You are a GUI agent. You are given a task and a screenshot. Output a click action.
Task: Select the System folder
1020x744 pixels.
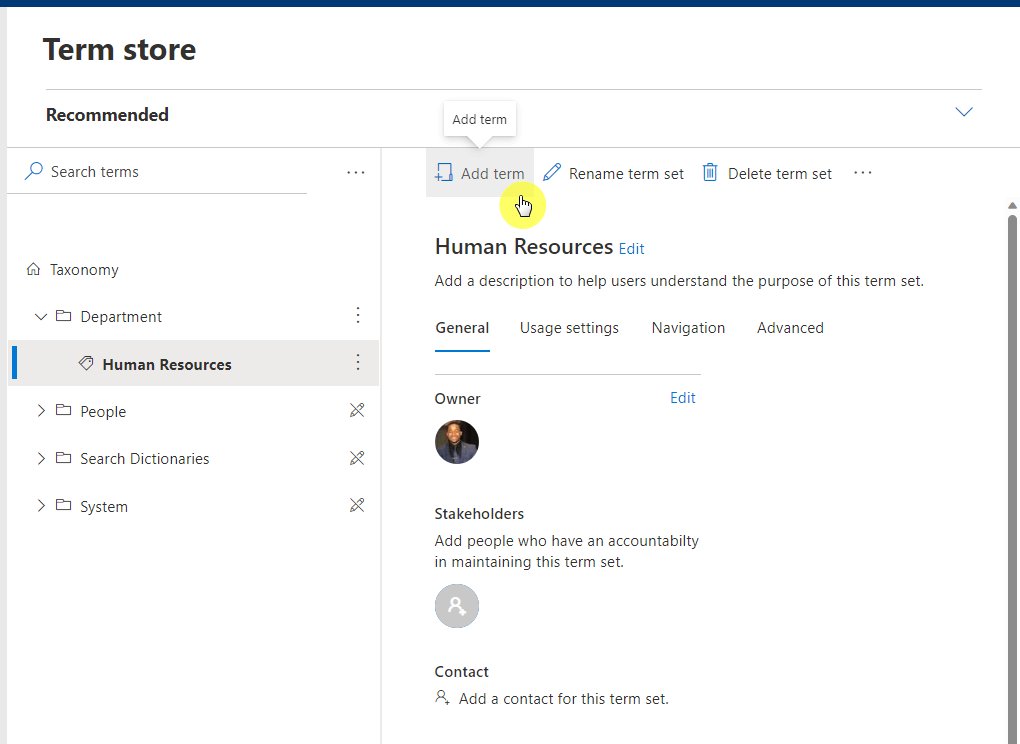104,507
